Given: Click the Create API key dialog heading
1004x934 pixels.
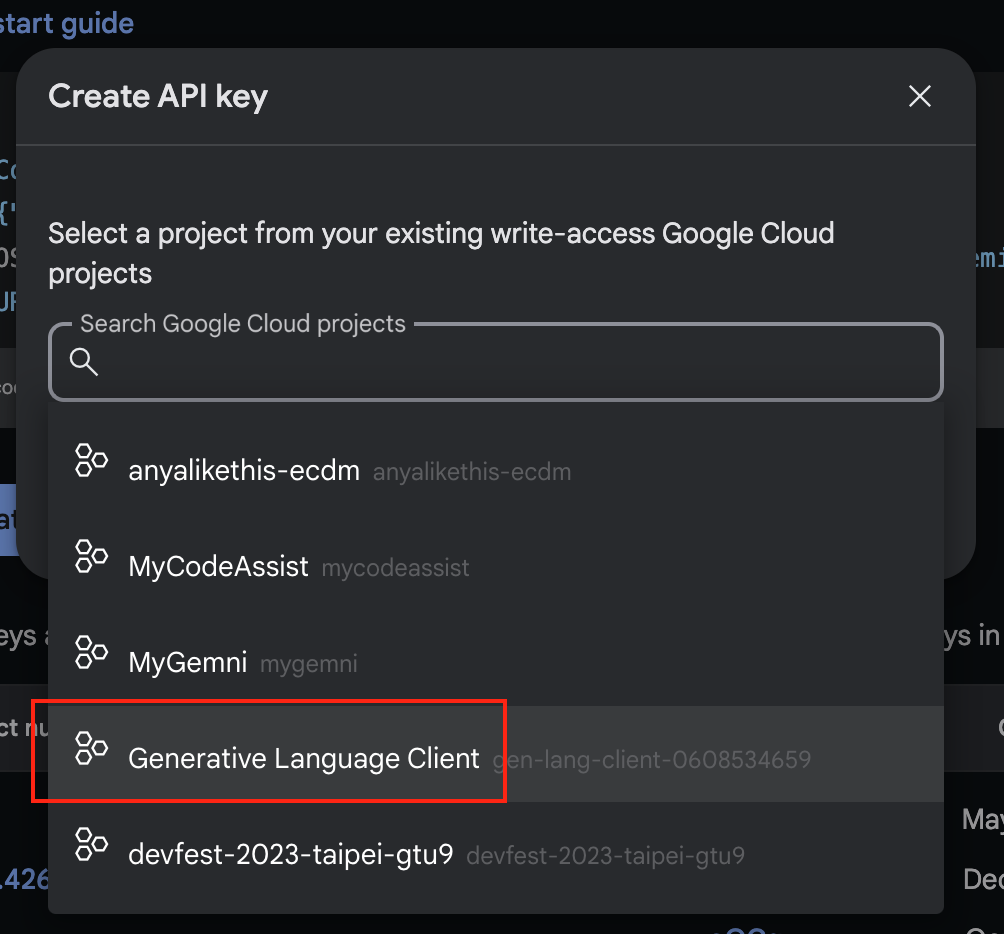Looking at the screenshot, I should (158, 97).
